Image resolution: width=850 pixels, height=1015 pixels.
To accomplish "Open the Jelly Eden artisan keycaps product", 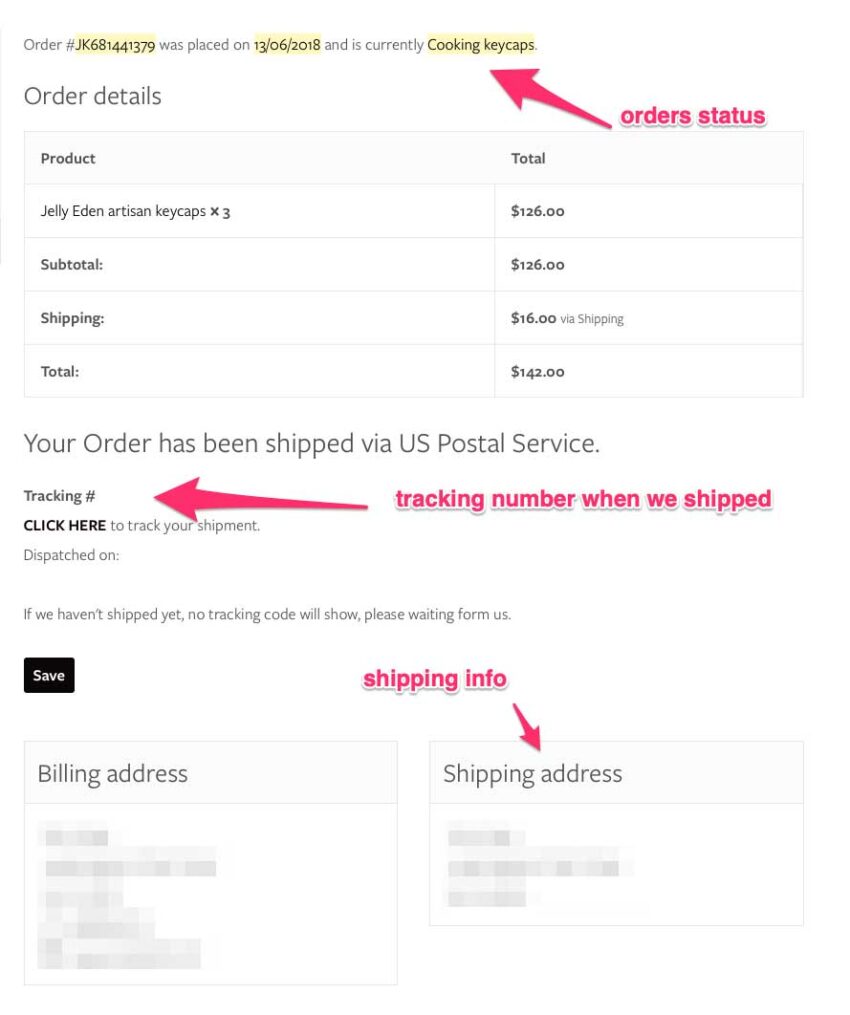I will 123,211.
